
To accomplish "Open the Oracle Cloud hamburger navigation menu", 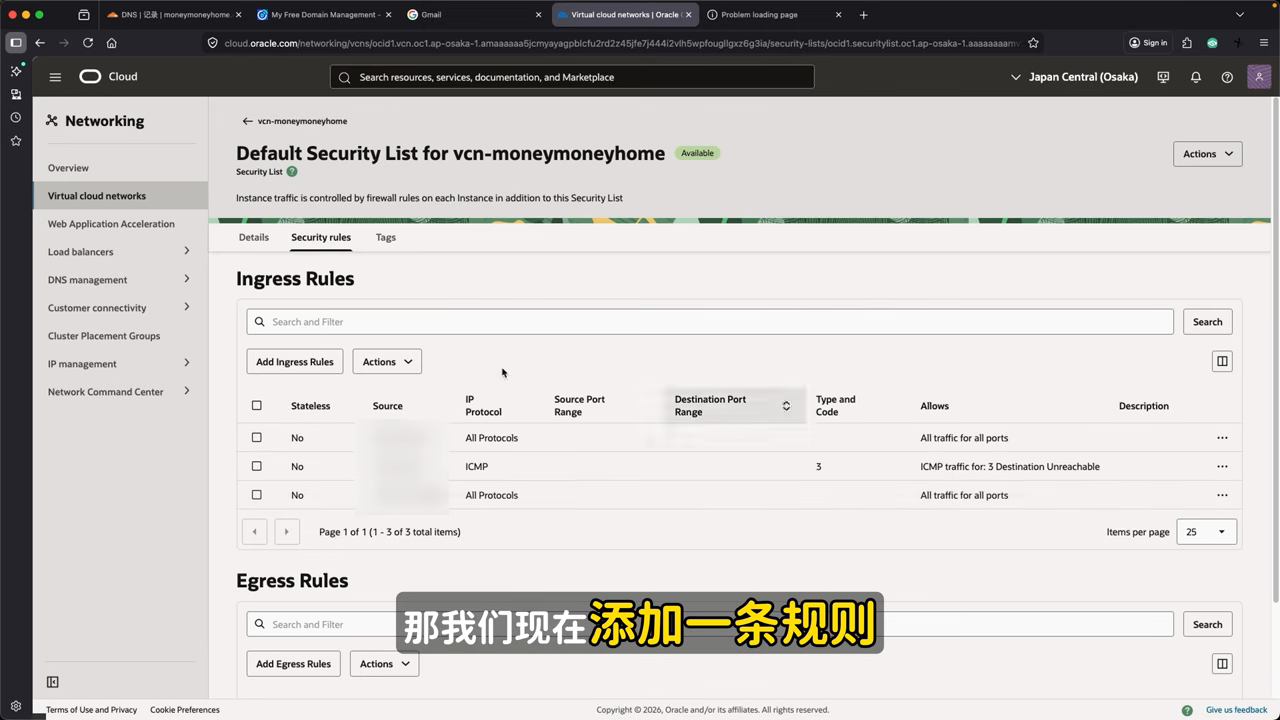I will pyautogui.click(x=55, y=77).
